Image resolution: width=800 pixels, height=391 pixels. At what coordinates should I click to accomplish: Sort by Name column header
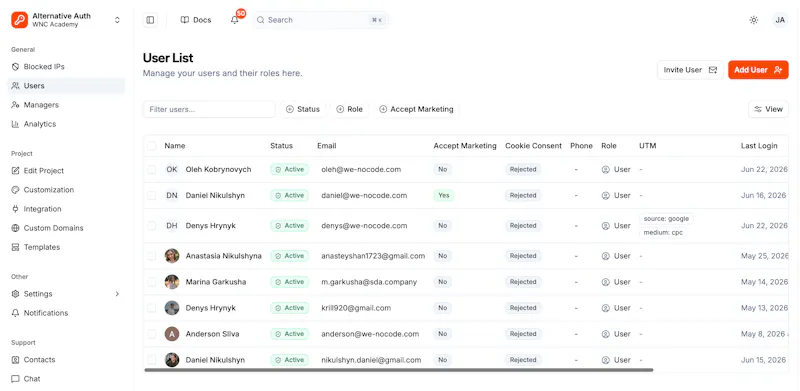(x=174, y=146)
